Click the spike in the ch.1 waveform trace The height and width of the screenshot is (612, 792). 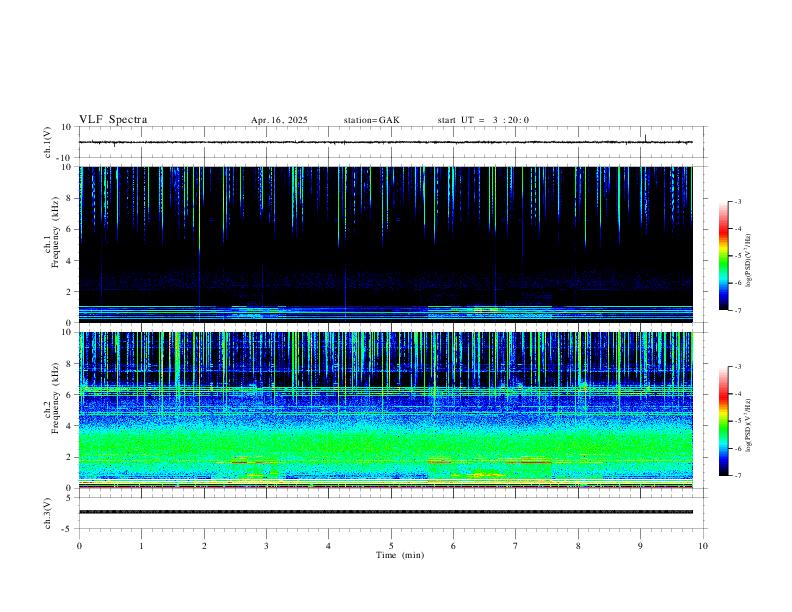(646, 137)
